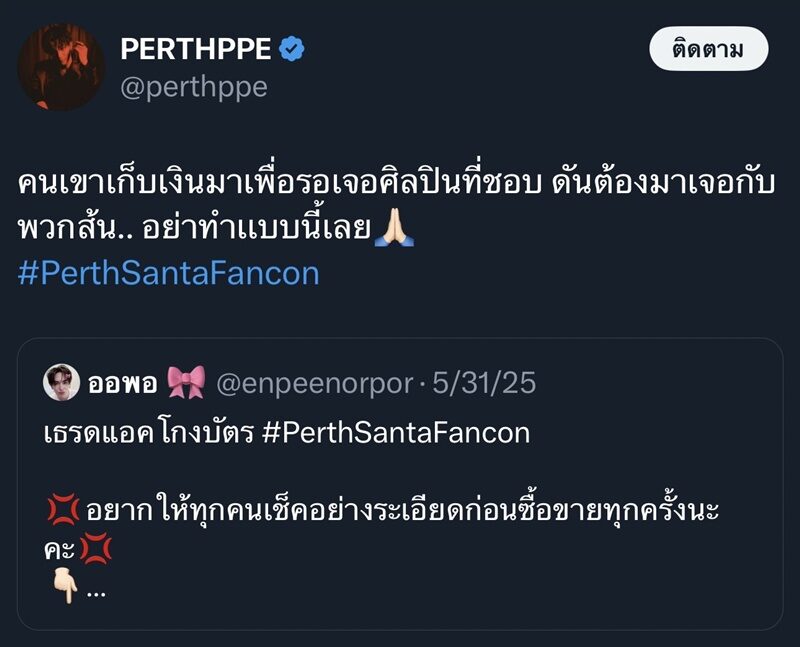The height and width of the screenshot is (647, 800).
Task: Open the #PerthSantaFancon hashtag in the main tweet
Action: [169, 272]
